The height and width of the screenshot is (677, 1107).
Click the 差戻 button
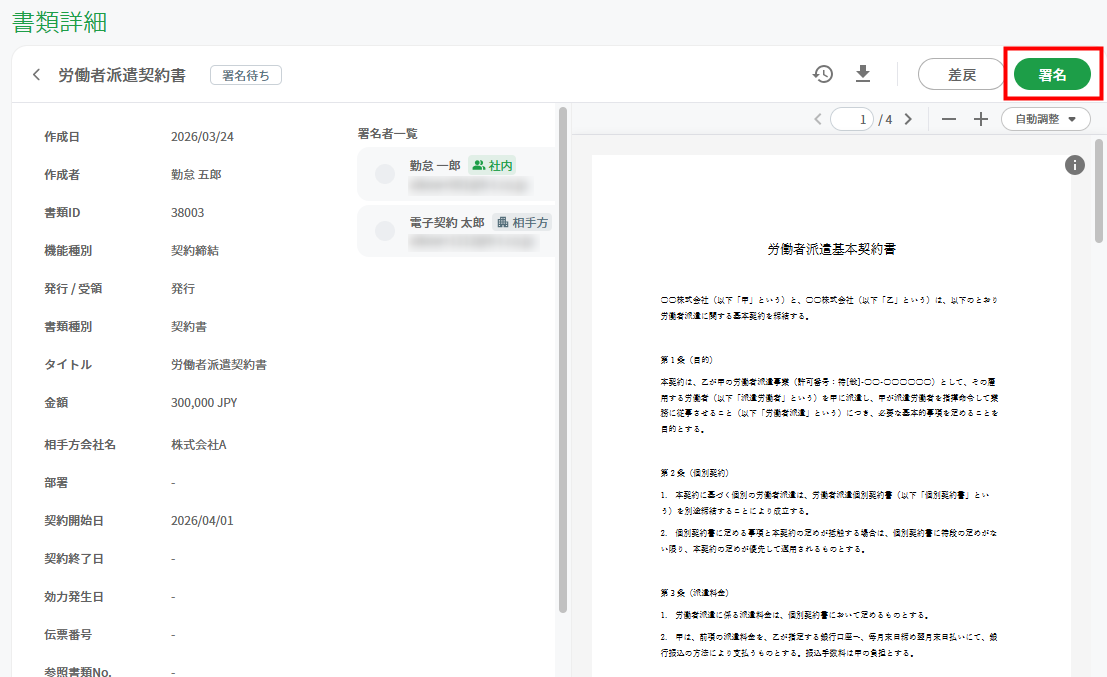tap(961, 75)
